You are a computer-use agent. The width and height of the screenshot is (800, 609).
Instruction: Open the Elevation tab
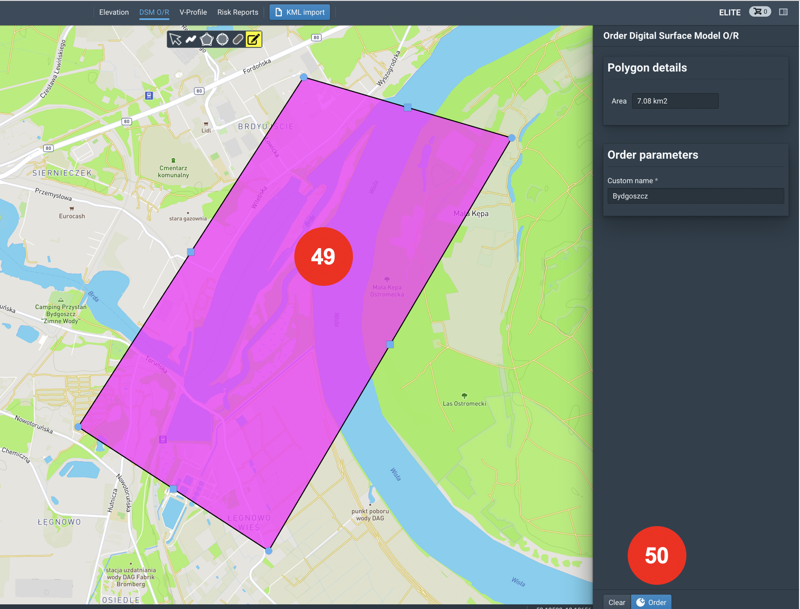coord(114,13)
